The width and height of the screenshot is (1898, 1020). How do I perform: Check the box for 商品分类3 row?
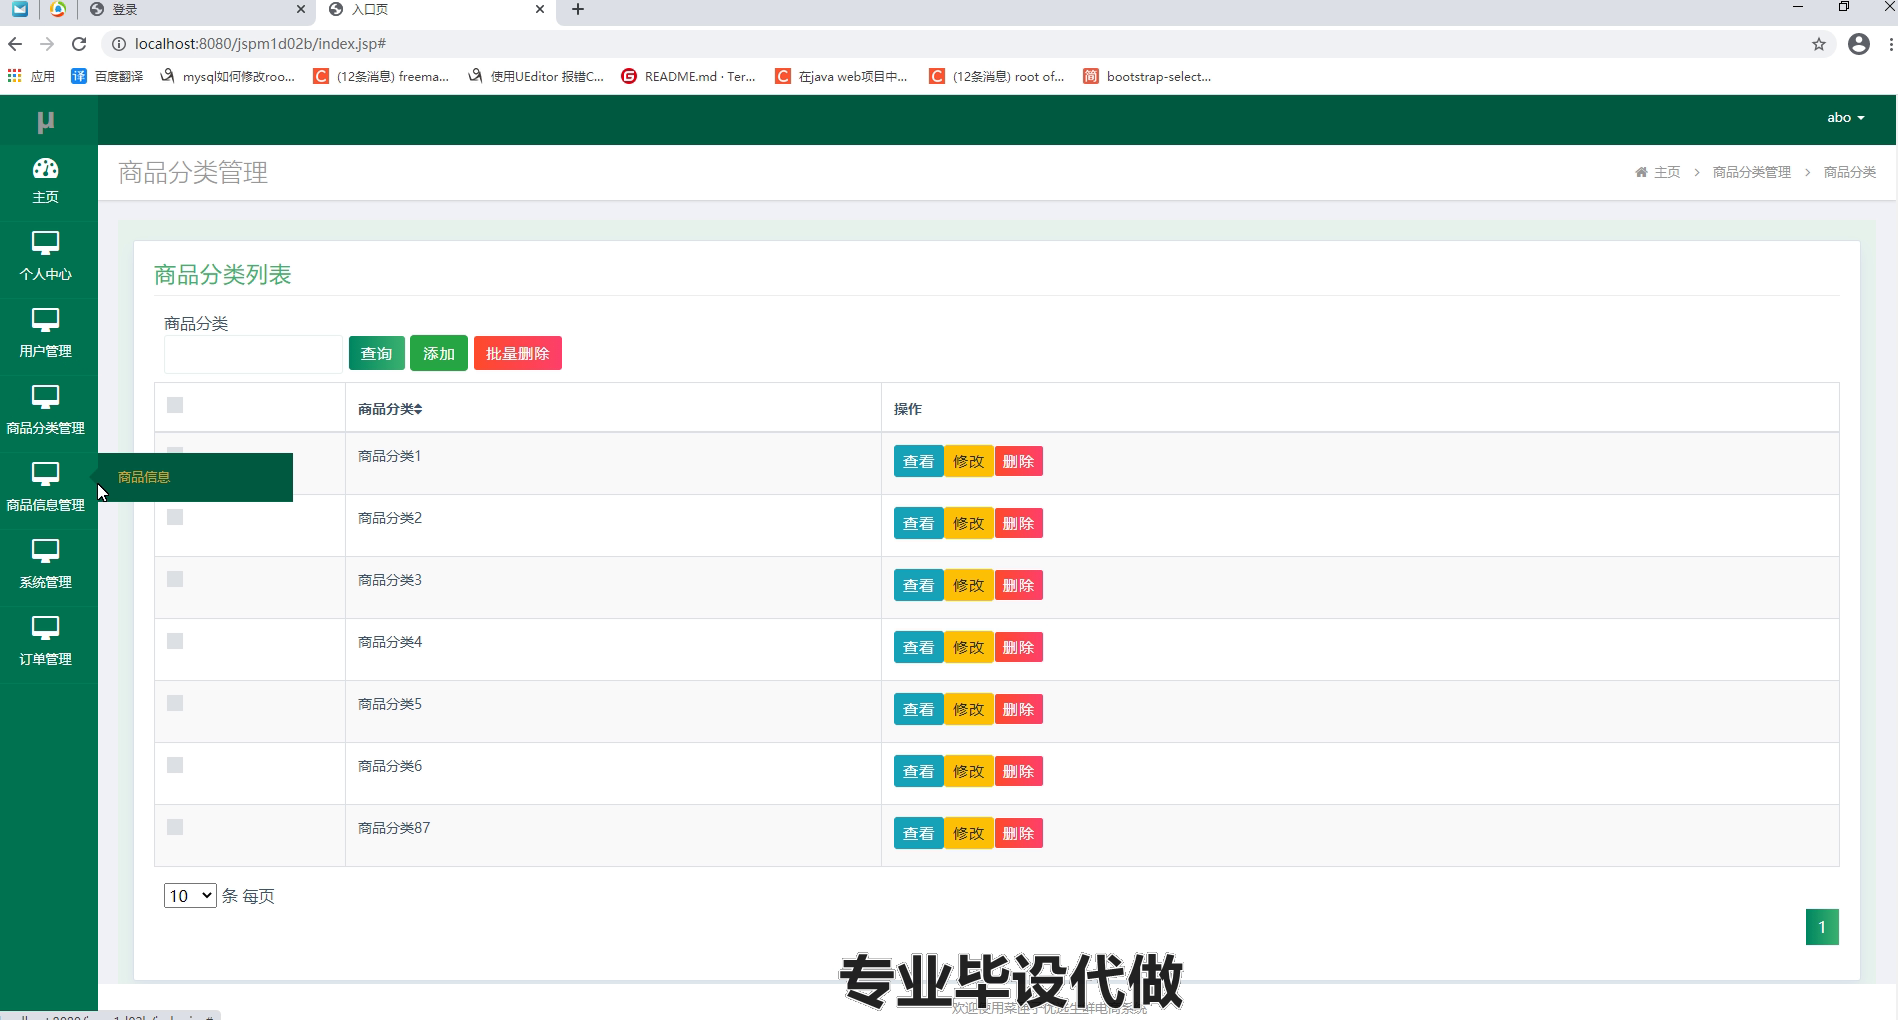pos(175,579)
